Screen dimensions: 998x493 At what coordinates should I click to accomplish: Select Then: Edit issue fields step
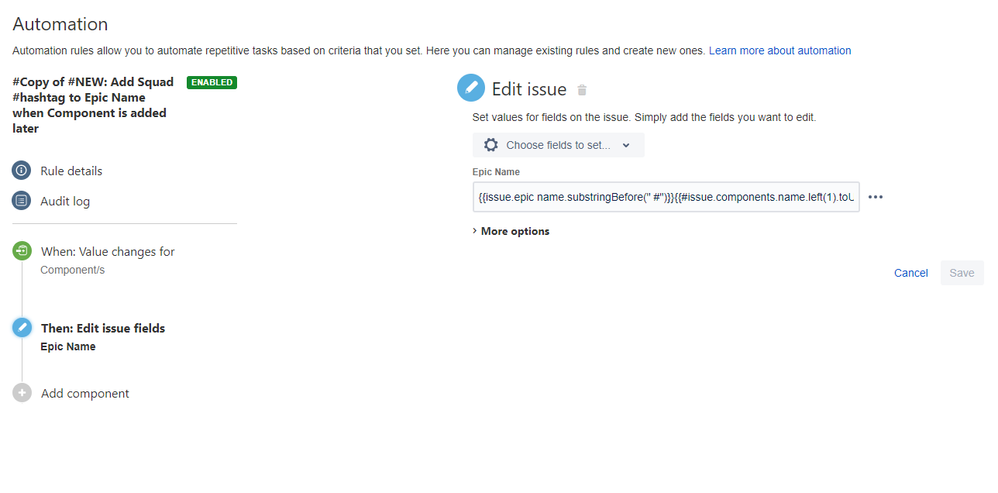click(103, 328)
